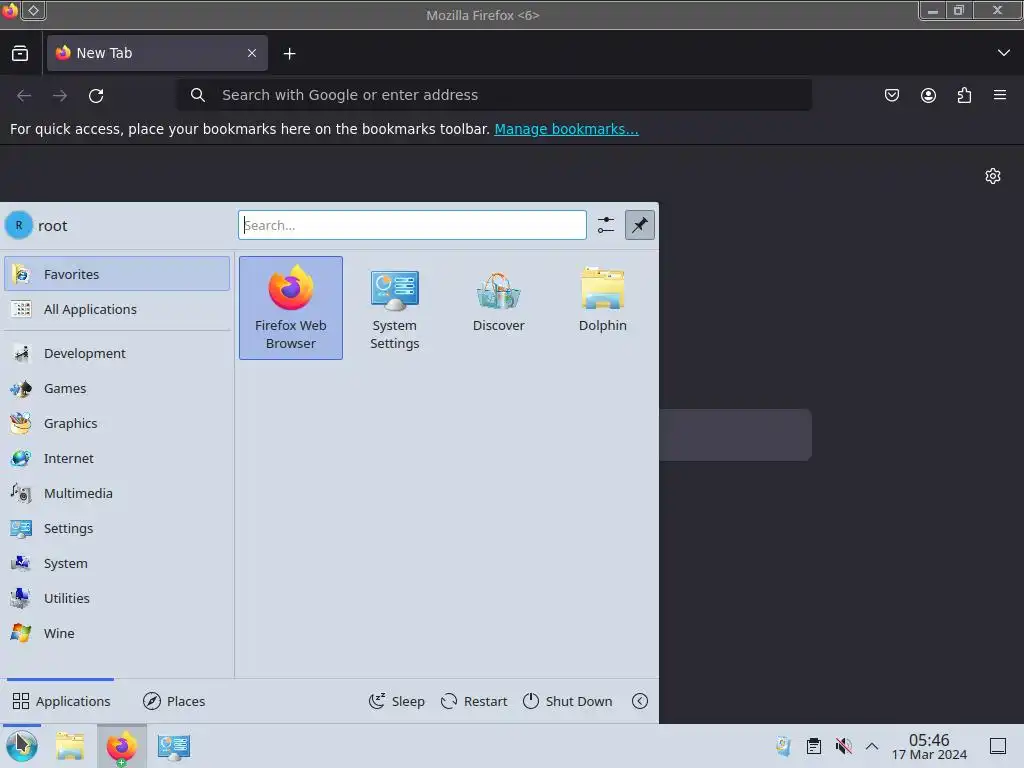The image size is (1024, 768).
Task: Open Internet category
Action: [117, 458]
